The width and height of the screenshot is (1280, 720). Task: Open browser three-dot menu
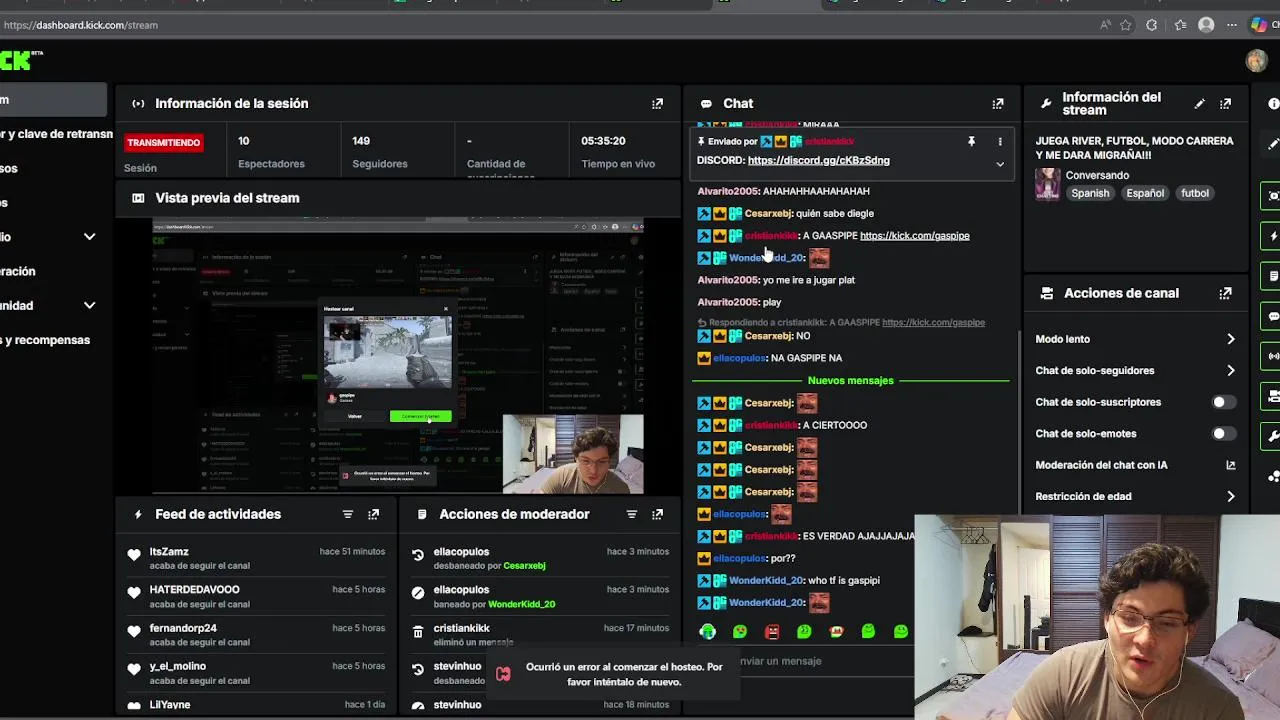[x=1233, y=25]
